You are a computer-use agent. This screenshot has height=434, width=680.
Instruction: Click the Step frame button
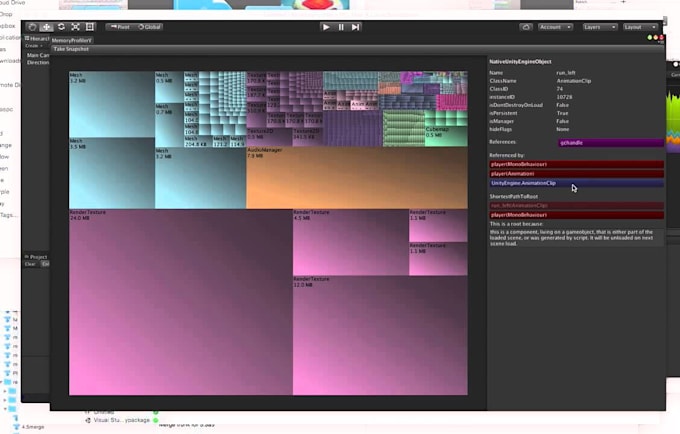coord(355,27)
